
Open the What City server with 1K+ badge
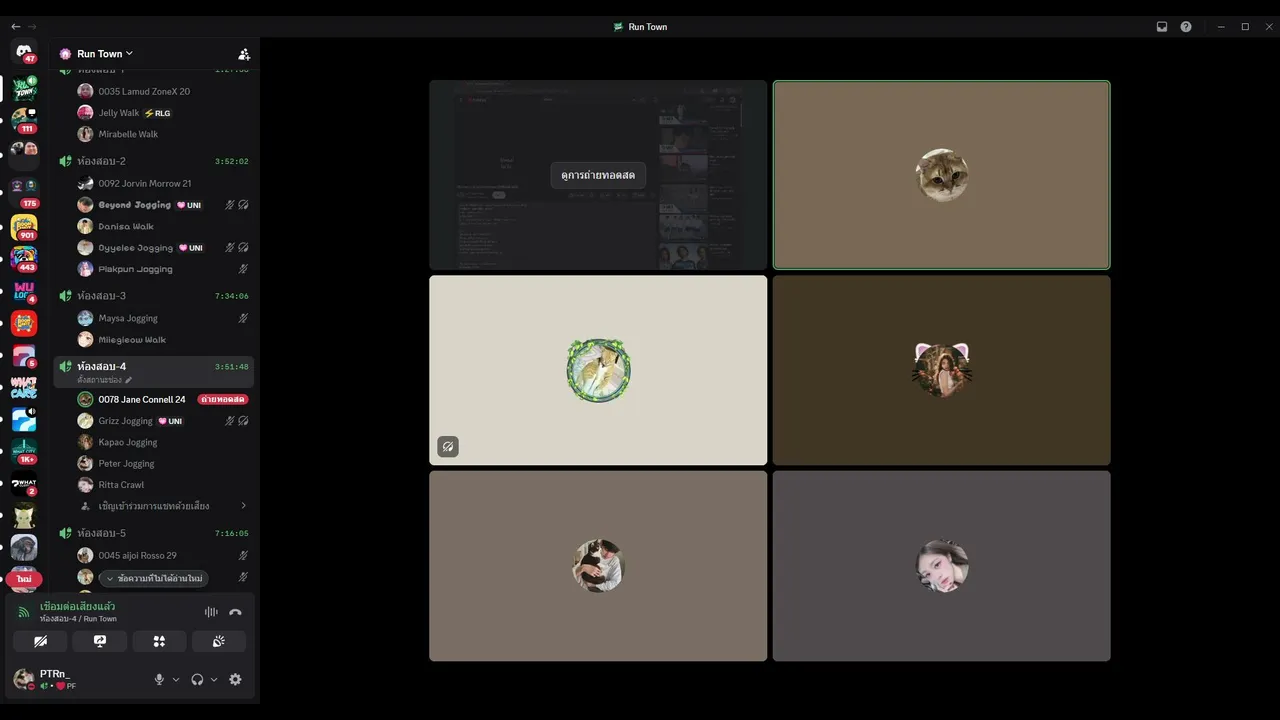pyautogui.click(x=24, y=451)
